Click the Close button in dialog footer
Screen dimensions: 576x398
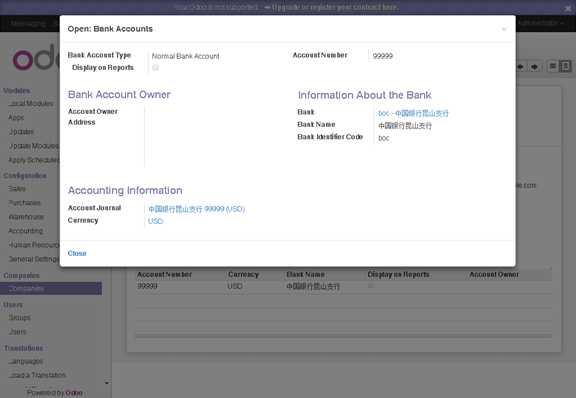pos(77,254)
